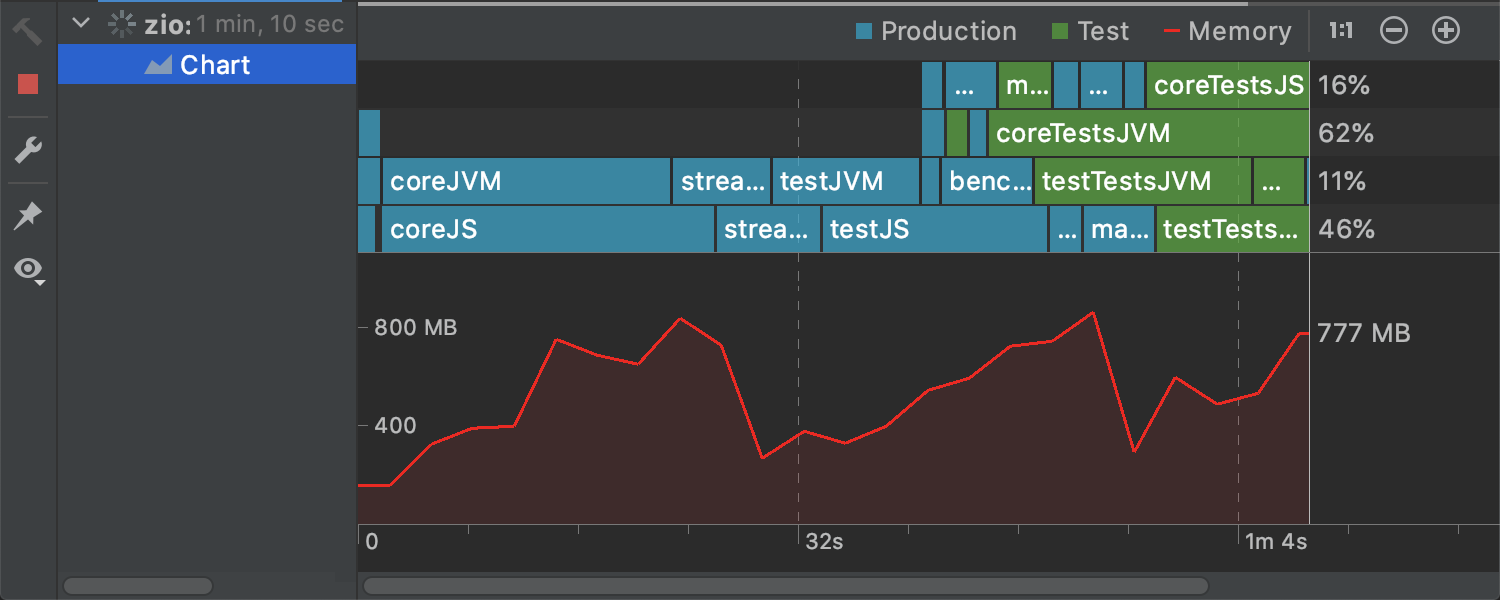Select the green 'm...' block in top row
The height and width of the screenshot is (600, 1500).
click(x=1025, y=85)
